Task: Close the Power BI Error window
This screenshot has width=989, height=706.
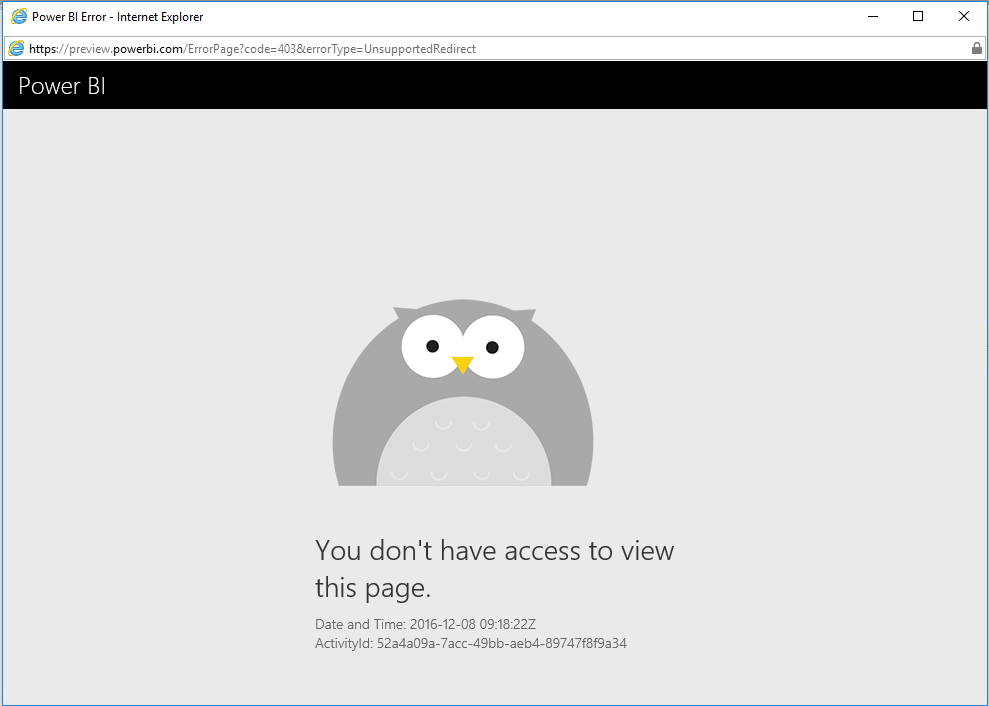Action: 964,16
